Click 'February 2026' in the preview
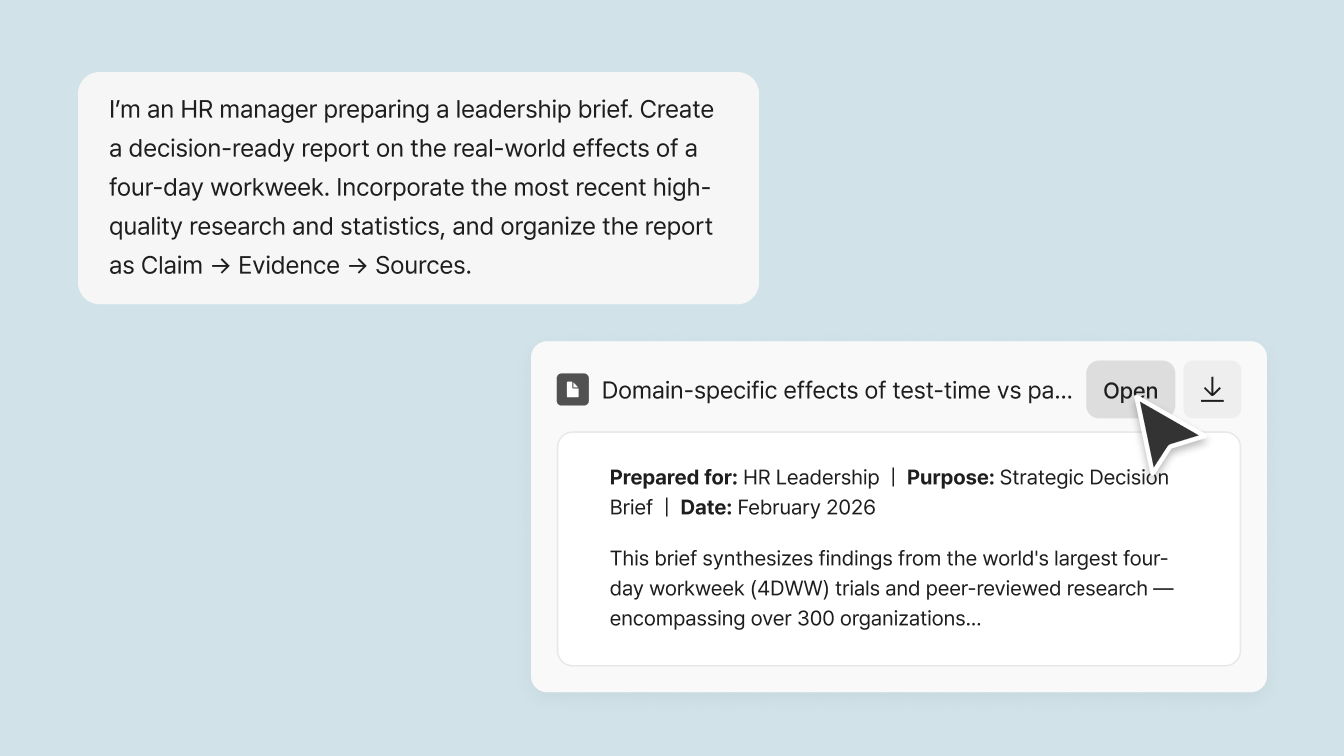Viewport: 1344px width, 756px height. click(806, 507)
